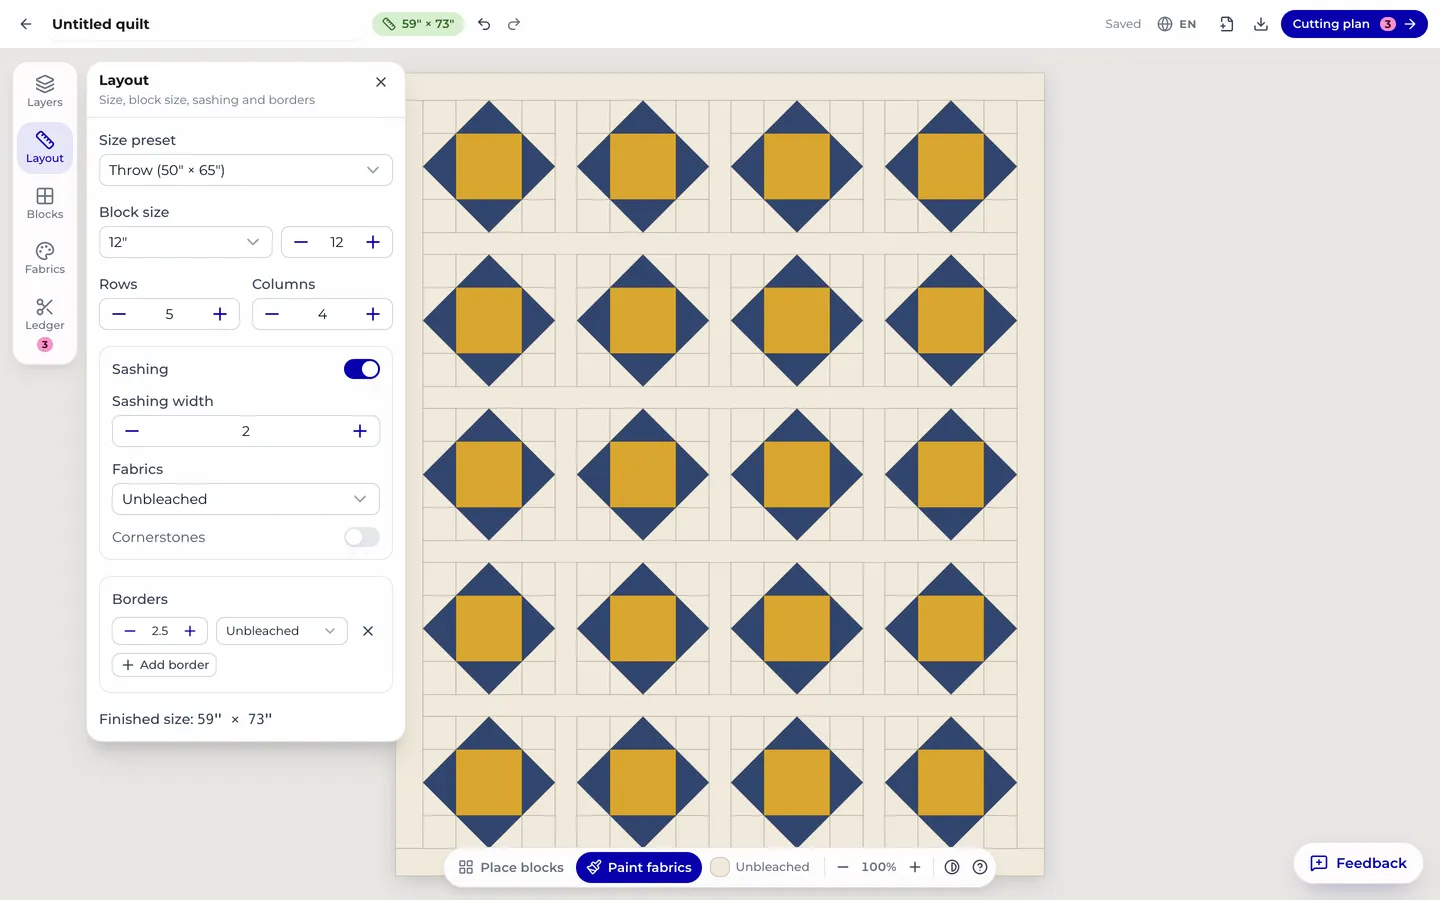The height and width of the screenshot is (900, 1440).
Task: Decrease the number of columns
Action: click(x=272, y=314)
